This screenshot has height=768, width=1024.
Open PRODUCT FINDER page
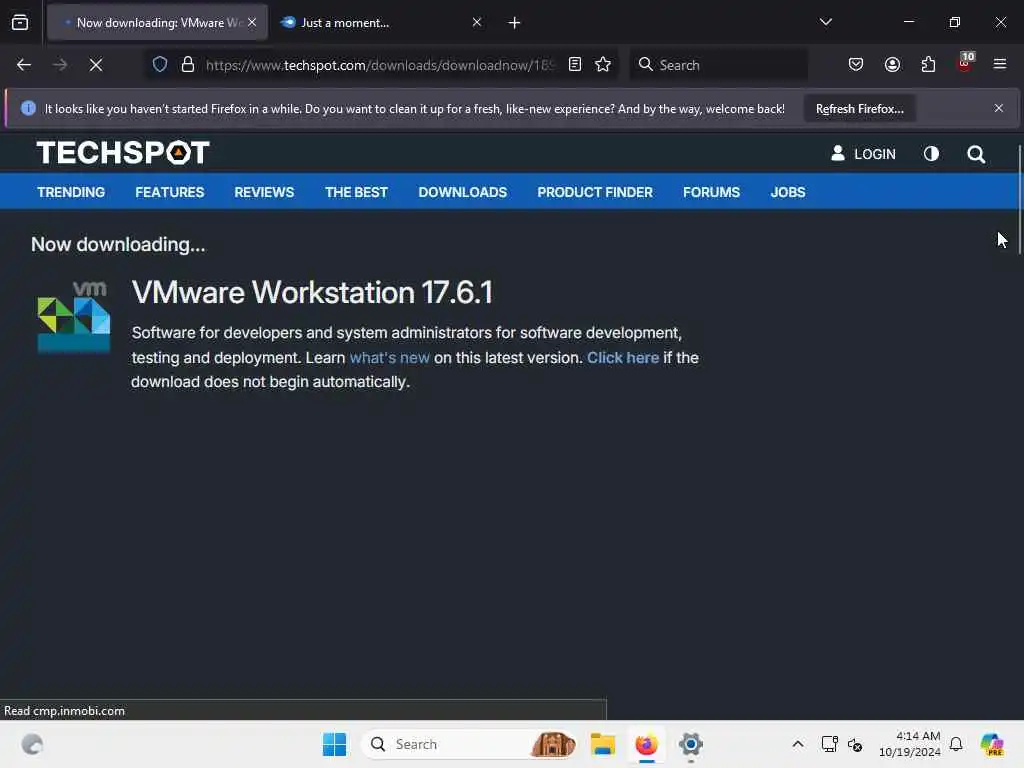pyautogui.click(x=595, y=193)
